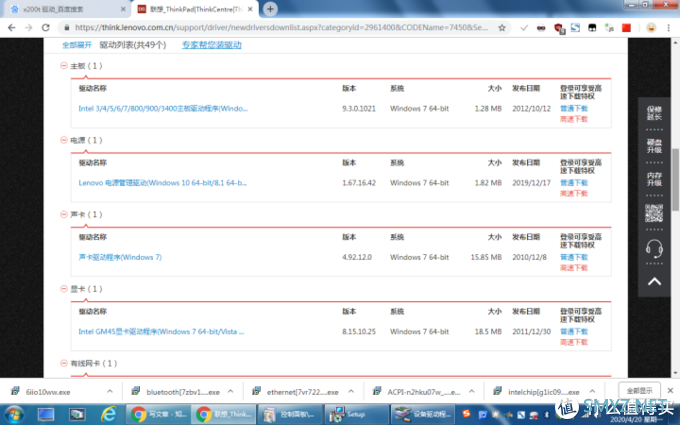The height and width of the screenshot is (425, 680).
Task: Click high-speed download for chipset driver 9.3.0.1021
Action: tap(574, 119)
